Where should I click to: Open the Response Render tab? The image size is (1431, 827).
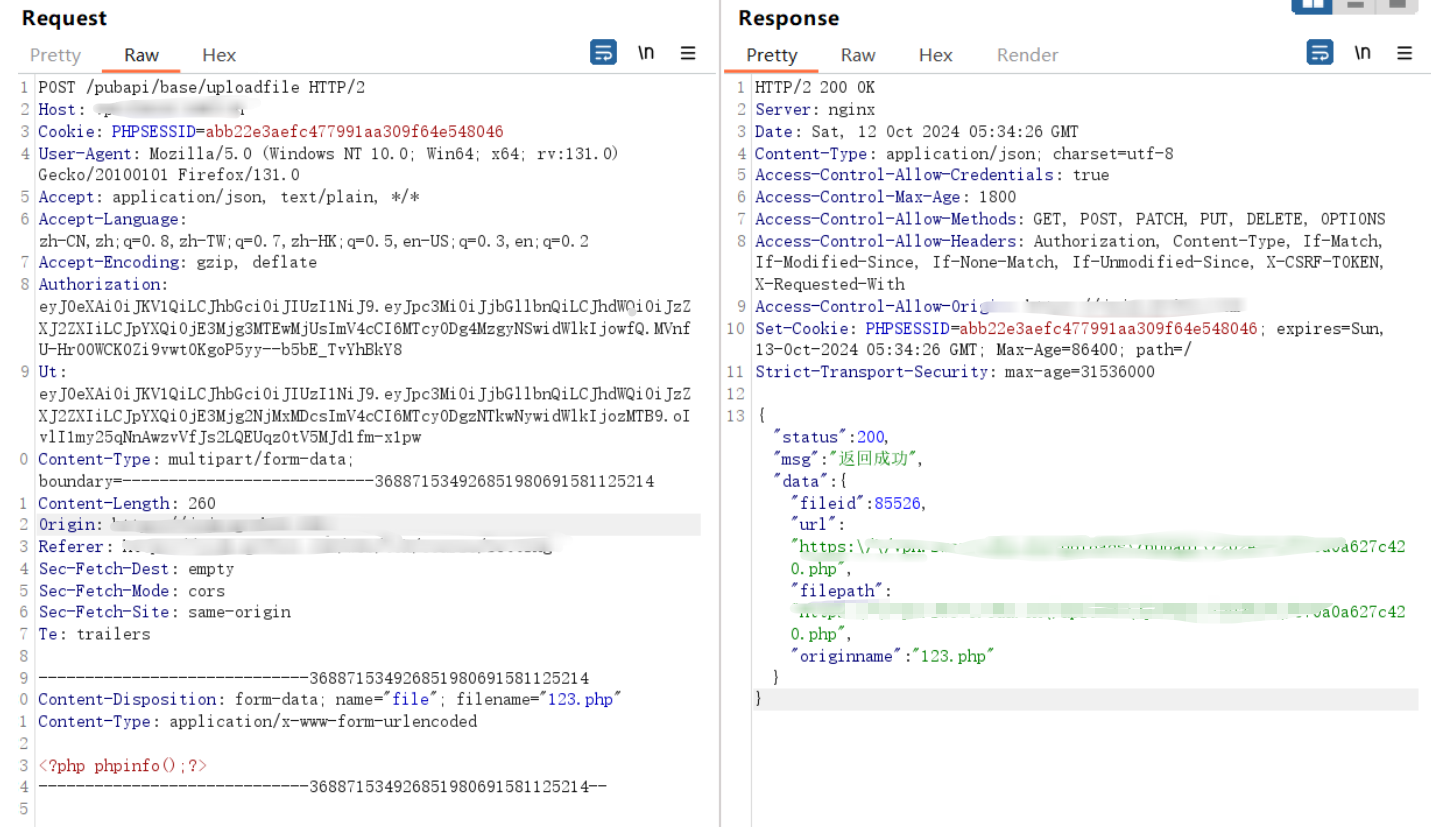pos(1027,55)
